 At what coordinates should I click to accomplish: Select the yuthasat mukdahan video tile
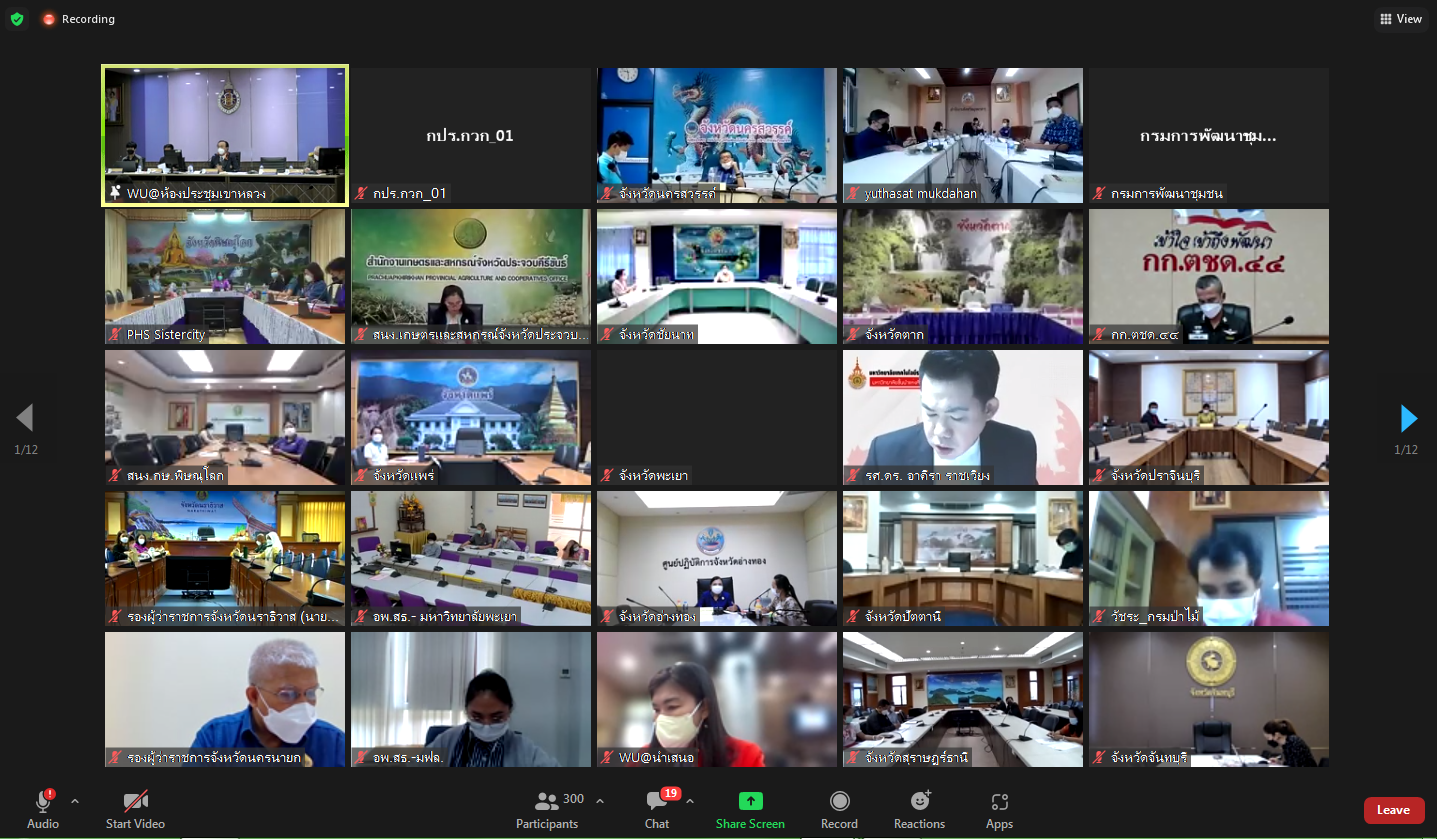click(963, 135)
